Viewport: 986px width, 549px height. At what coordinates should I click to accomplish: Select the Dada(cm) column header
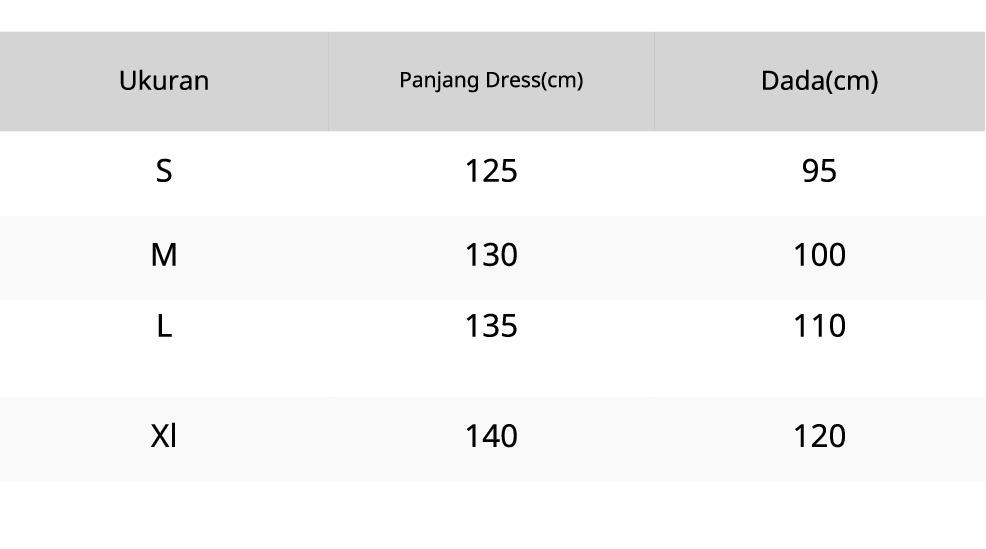tap(819, 80)
